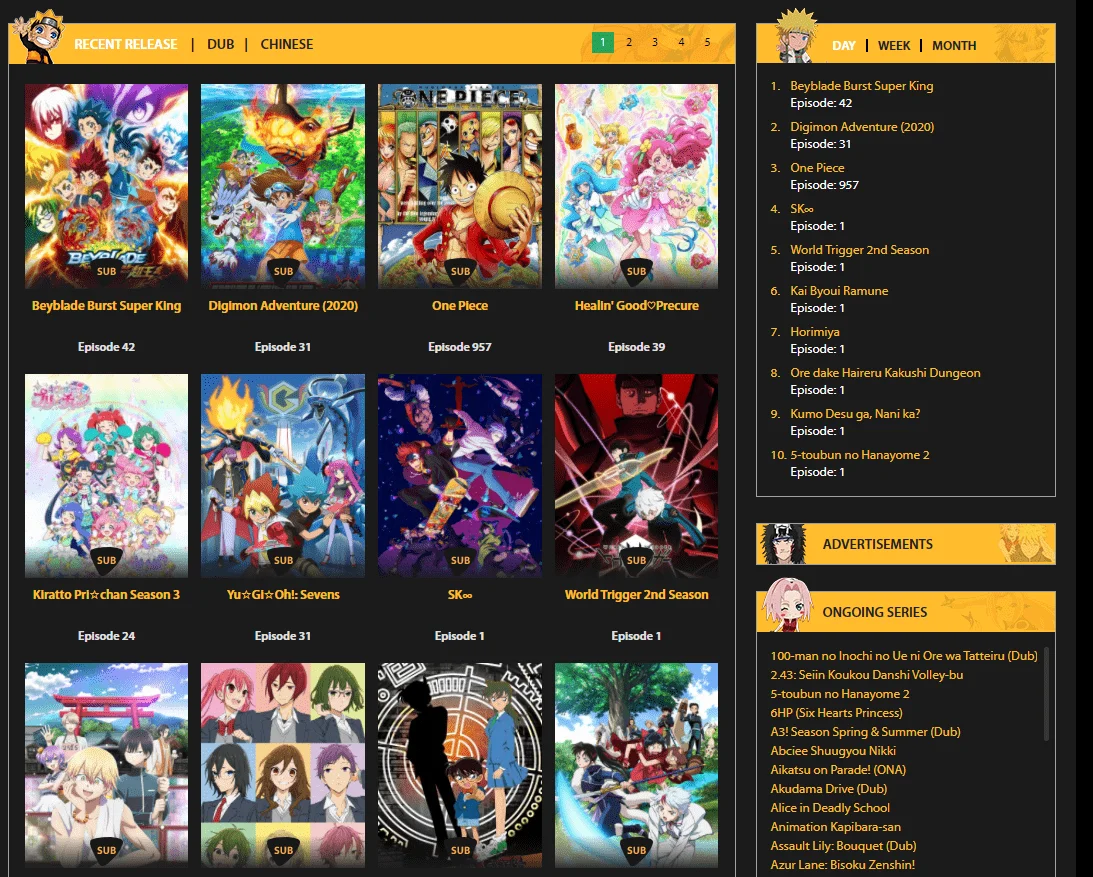Click the SUB badge on One Piece poster
This screenshot has width=1093, height=877.
point(460,272)
